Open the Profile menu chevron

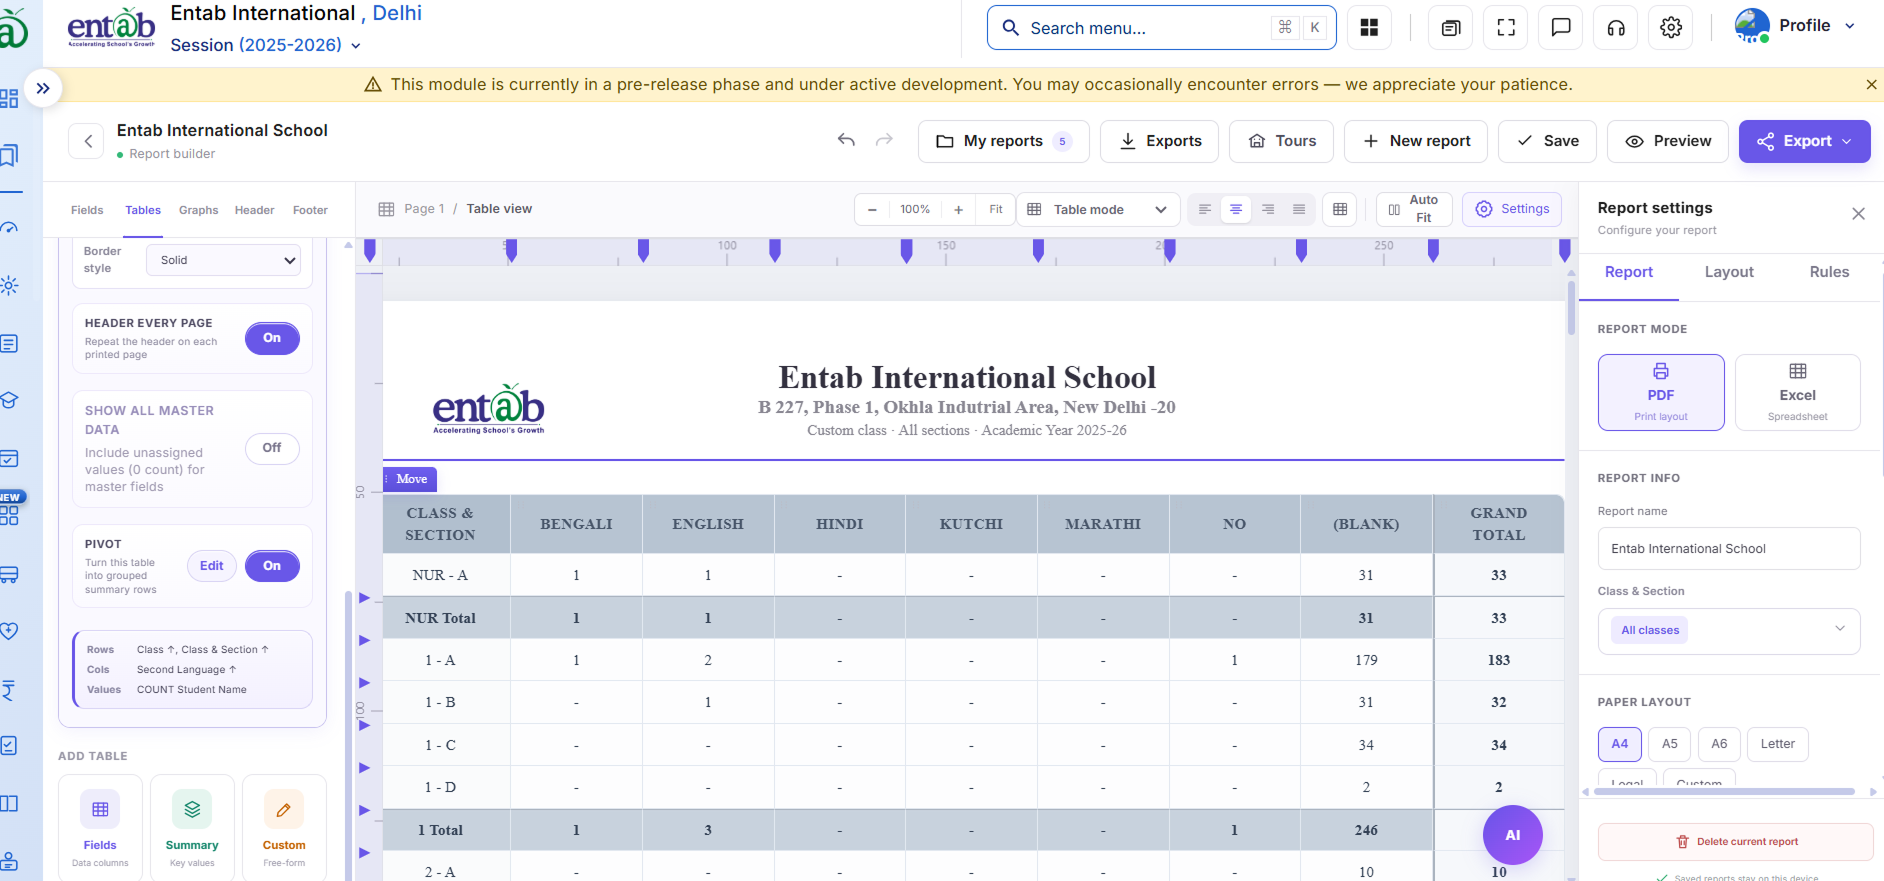(1850, 26)
